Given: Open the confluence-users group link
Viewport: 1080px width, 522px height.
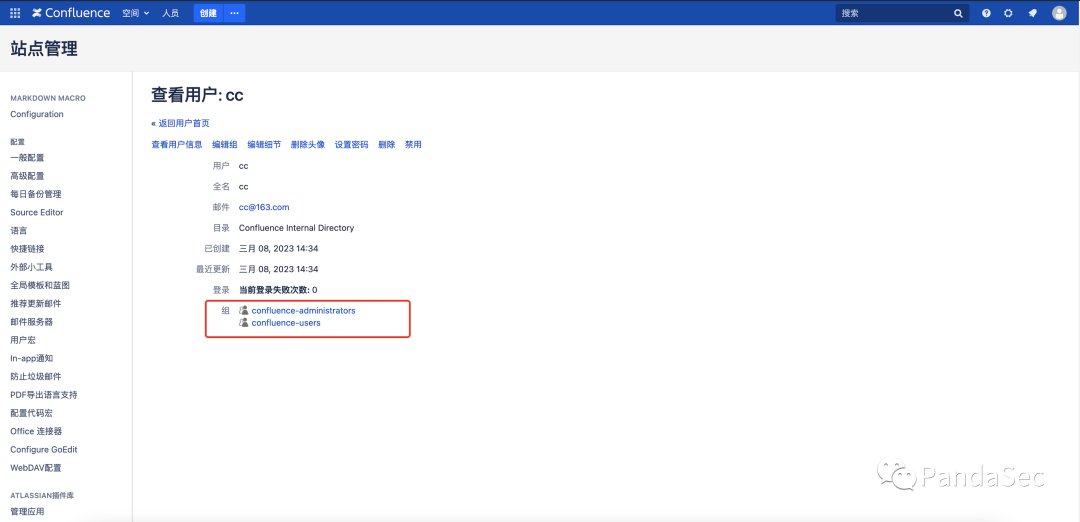Looking at the screenshot, I should (286, 322).
